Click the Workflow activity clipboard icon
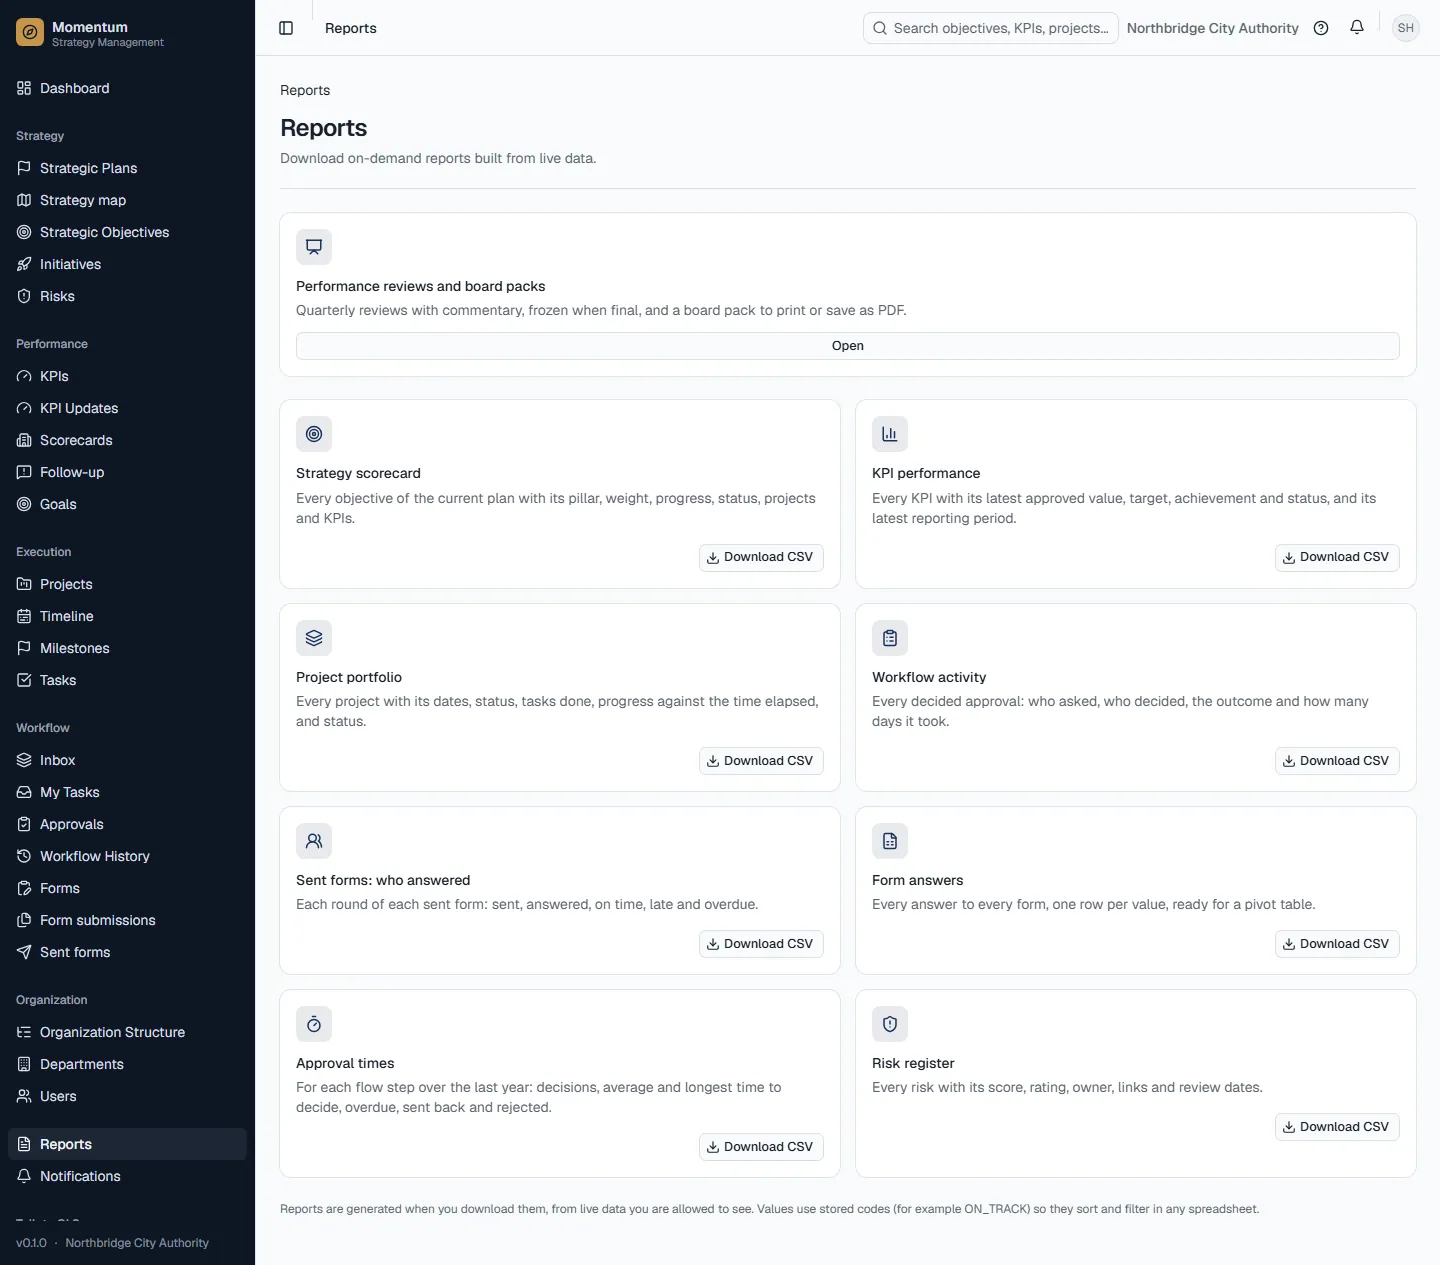 click(890, 638)
